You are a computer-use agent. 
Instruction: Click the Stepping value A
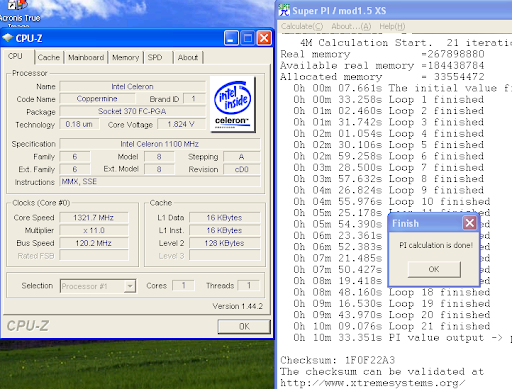[241, 157]
